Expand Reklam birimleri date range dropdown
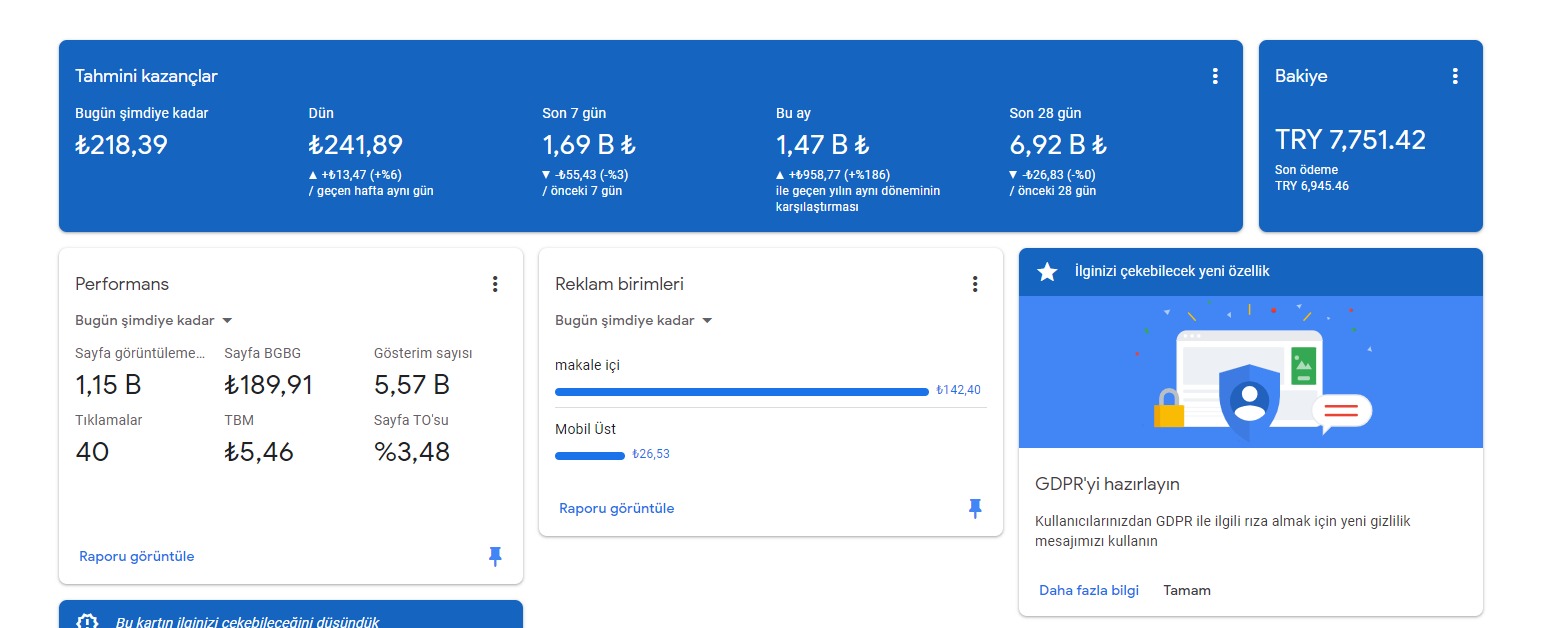Screen dimensions: 1543x628 [634, 321]
